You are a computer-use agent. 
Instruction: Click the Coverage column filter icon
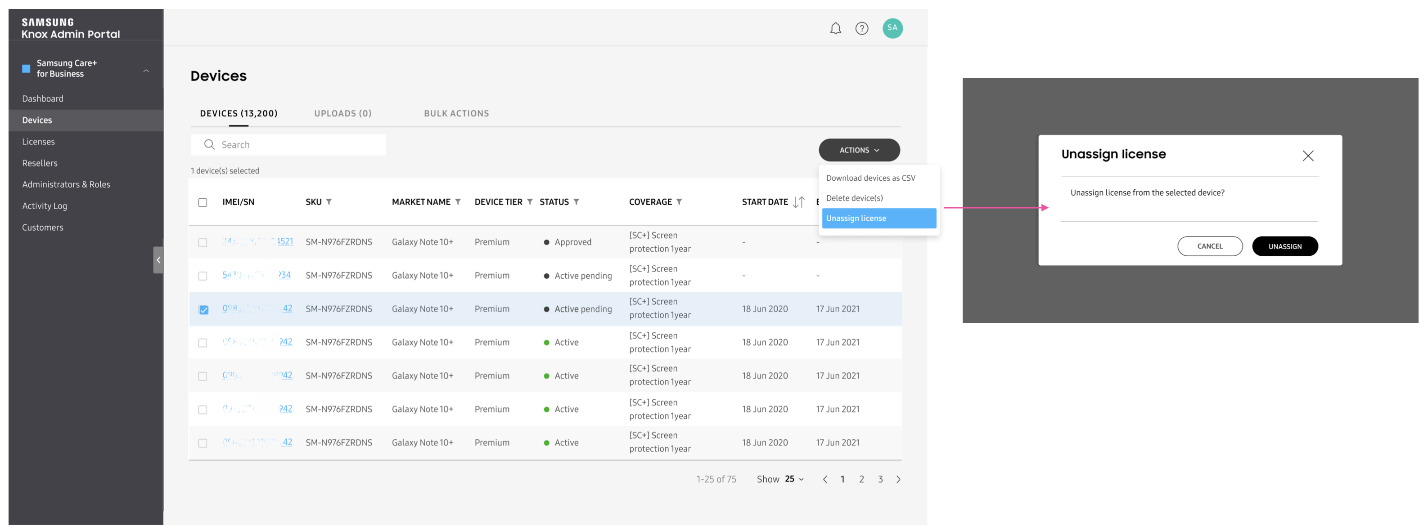coord(679,202)
